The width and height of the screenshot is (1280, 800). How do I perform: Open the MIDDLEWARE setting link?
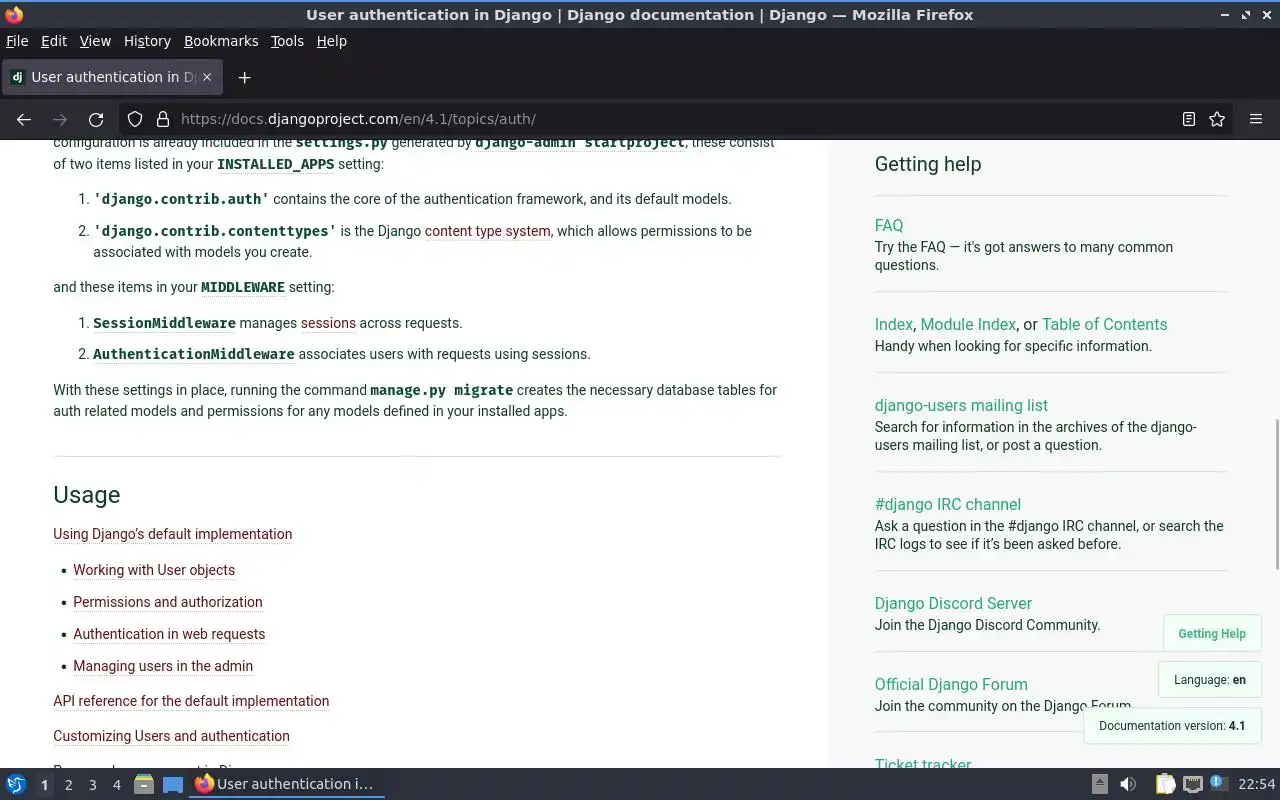[243, 287]
